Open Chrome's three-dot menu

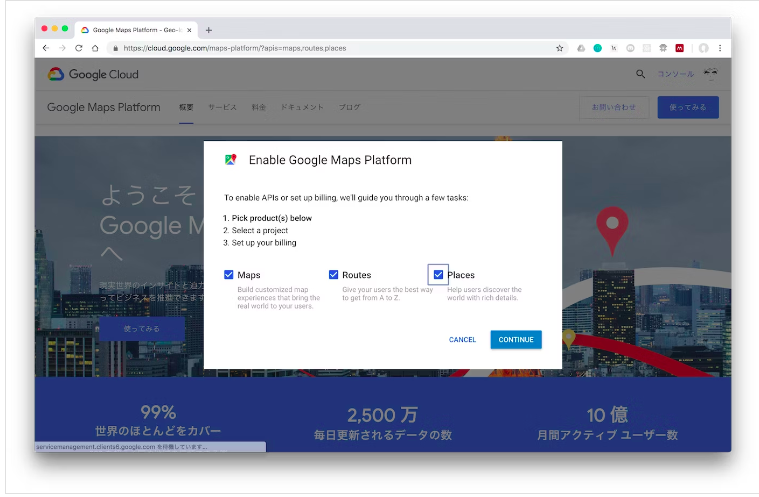[720, 48]
